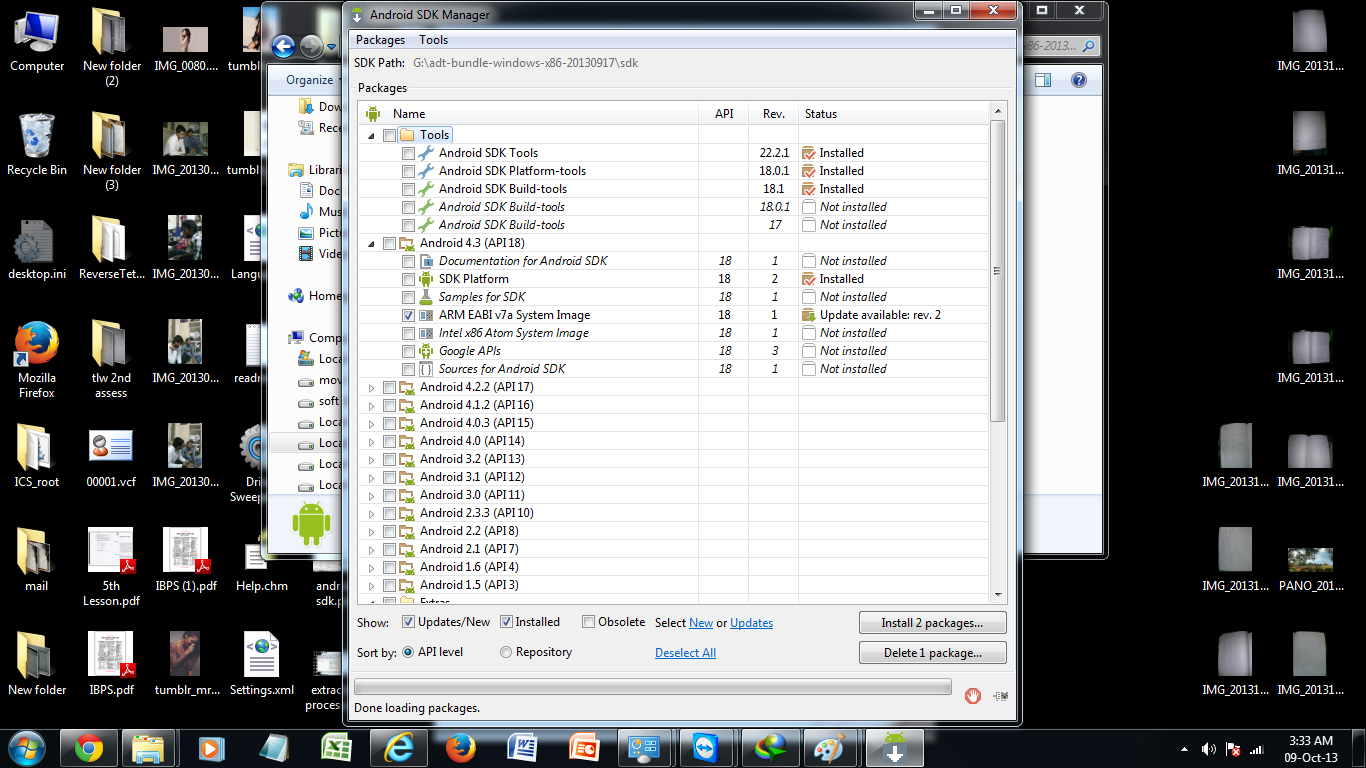Click the Explorer window help icon

click(1079, 80)
